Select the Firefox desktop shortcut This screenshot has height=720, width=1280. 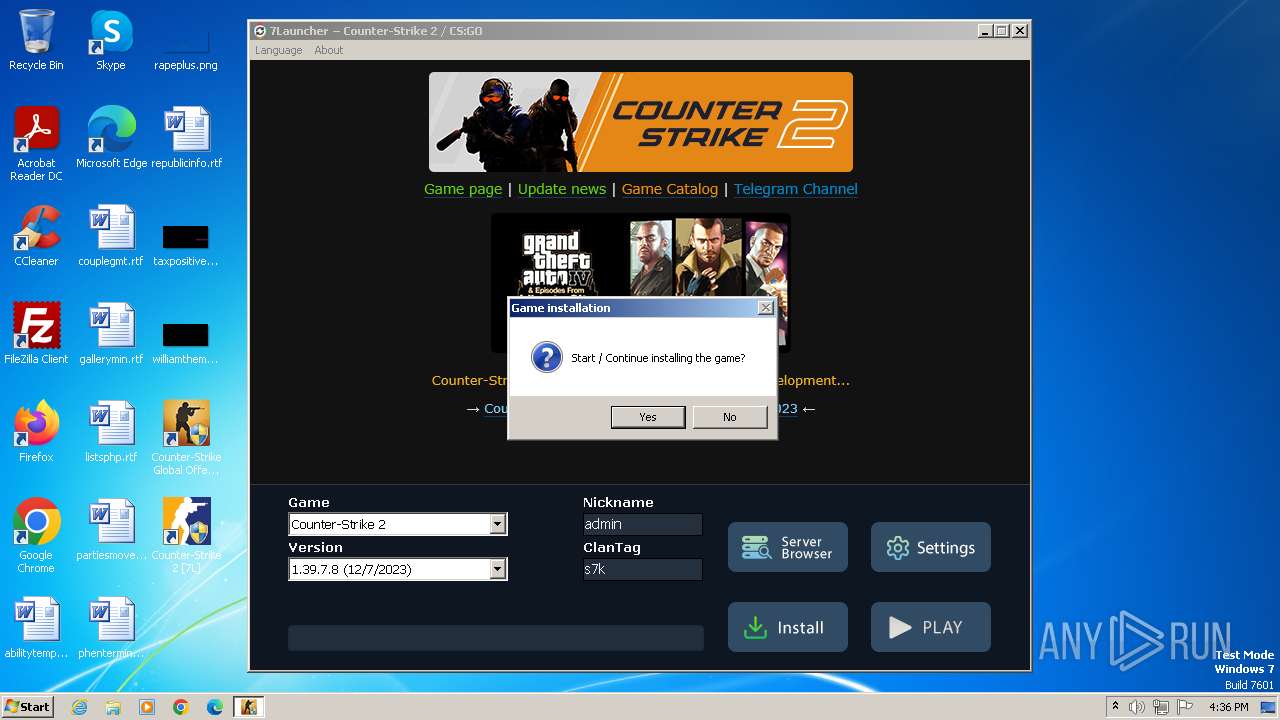point(36,432)
